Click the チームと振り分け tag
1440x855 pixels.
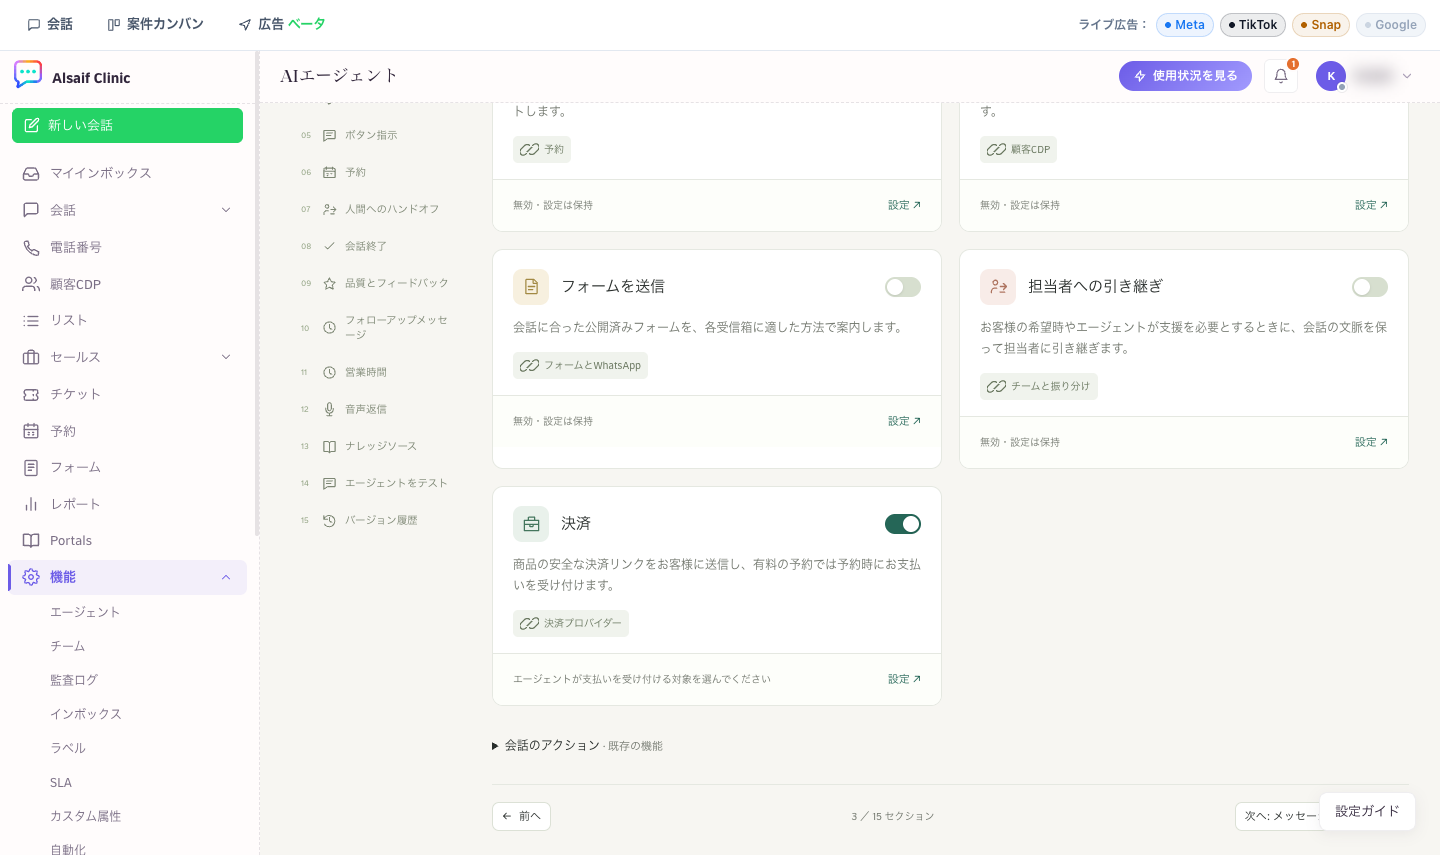tap(1039, 386)
